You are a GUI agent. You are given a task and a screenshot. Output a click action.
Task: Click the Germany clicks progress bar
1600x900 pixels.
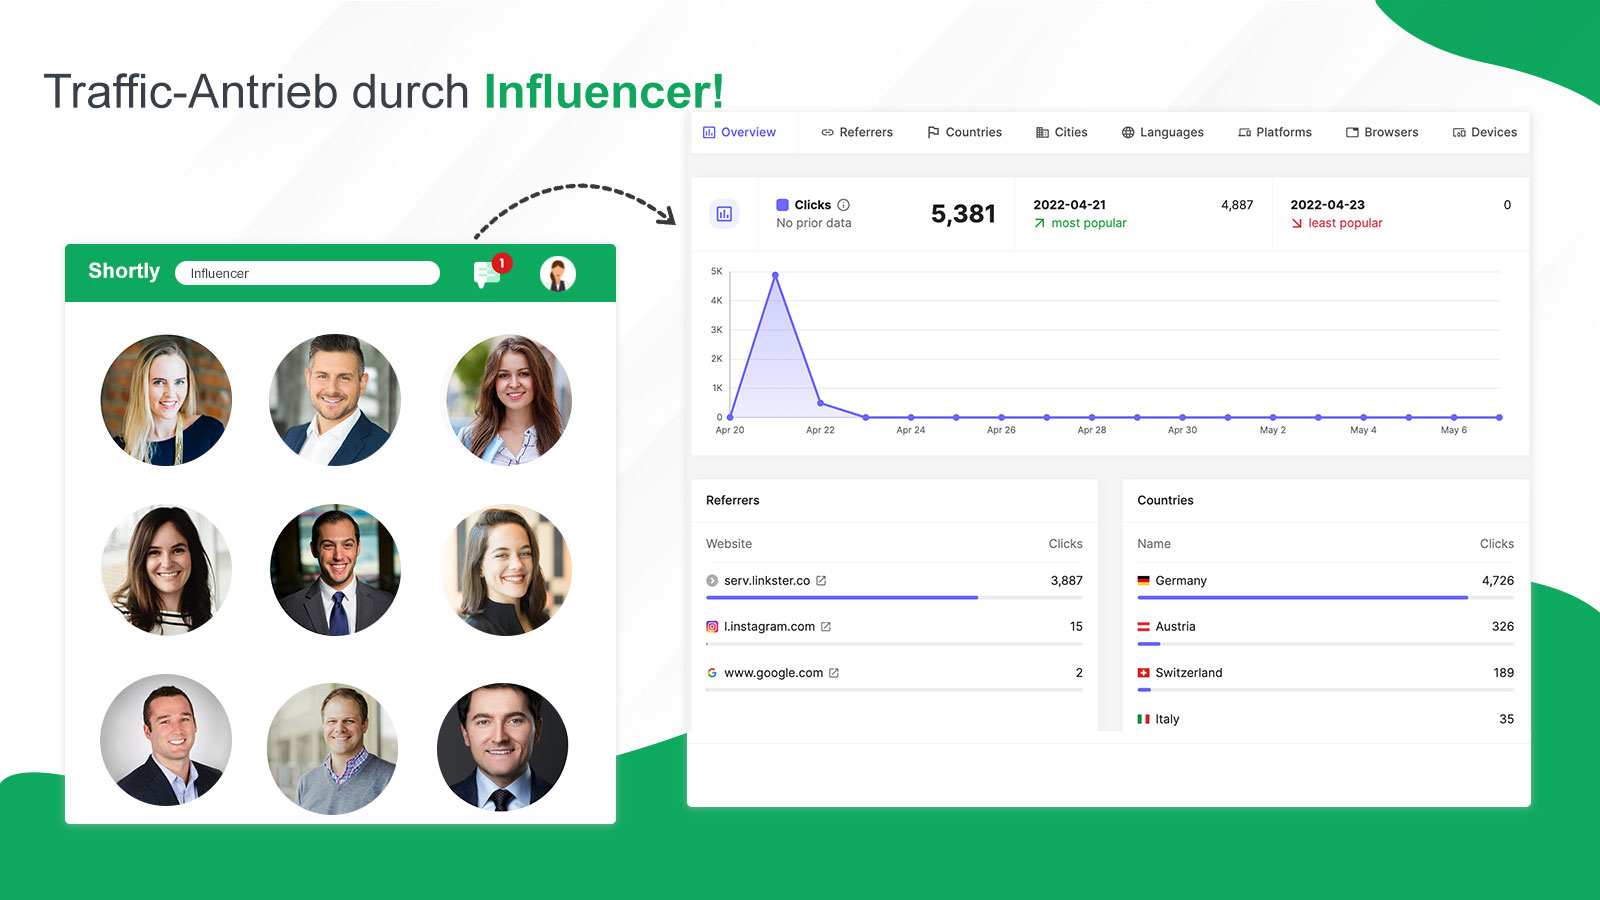[1325, 598]
